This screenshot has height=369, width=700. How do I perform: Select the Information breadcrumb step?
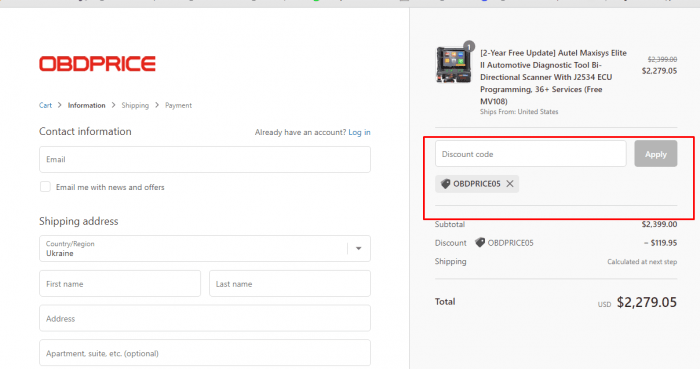point(87,105)
